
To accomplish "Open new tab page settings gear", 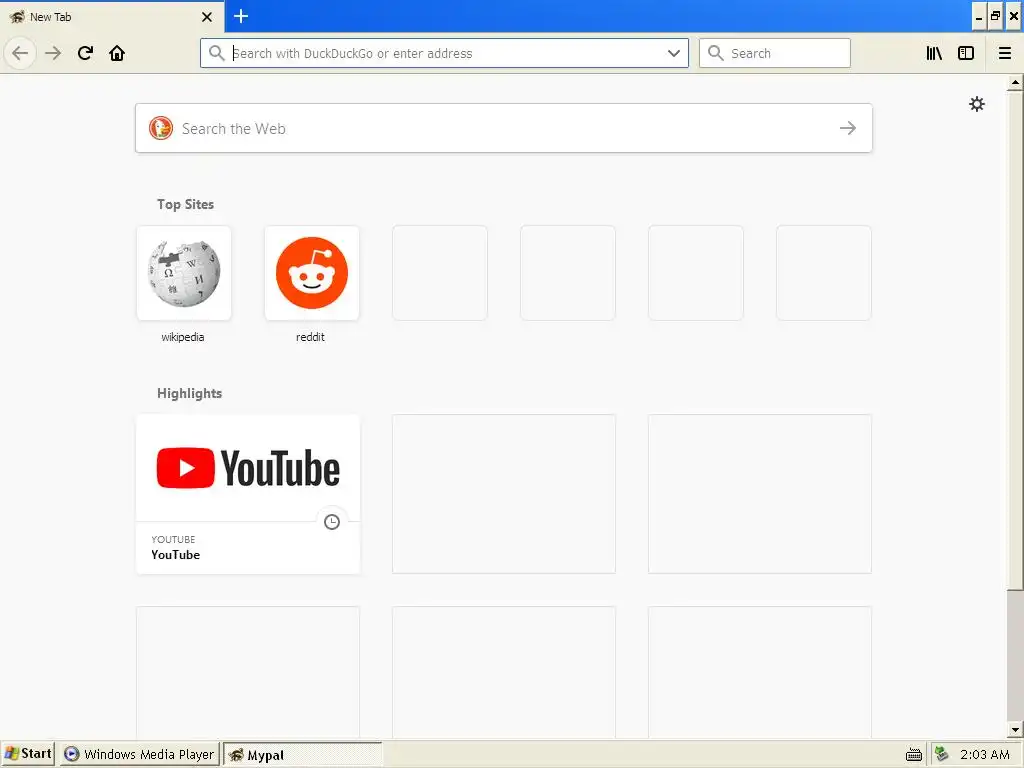I will (x=976, y=104).
